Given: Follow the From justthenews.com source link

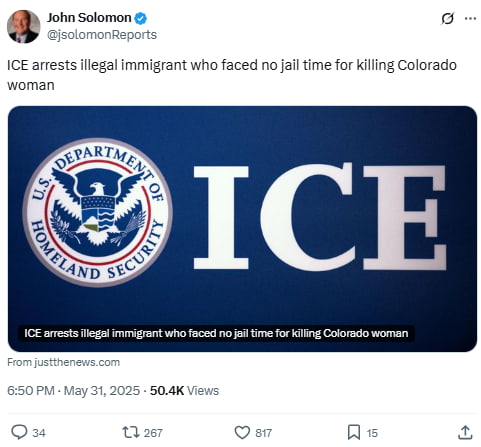Looking at the screenshot, I should (63, 362).
